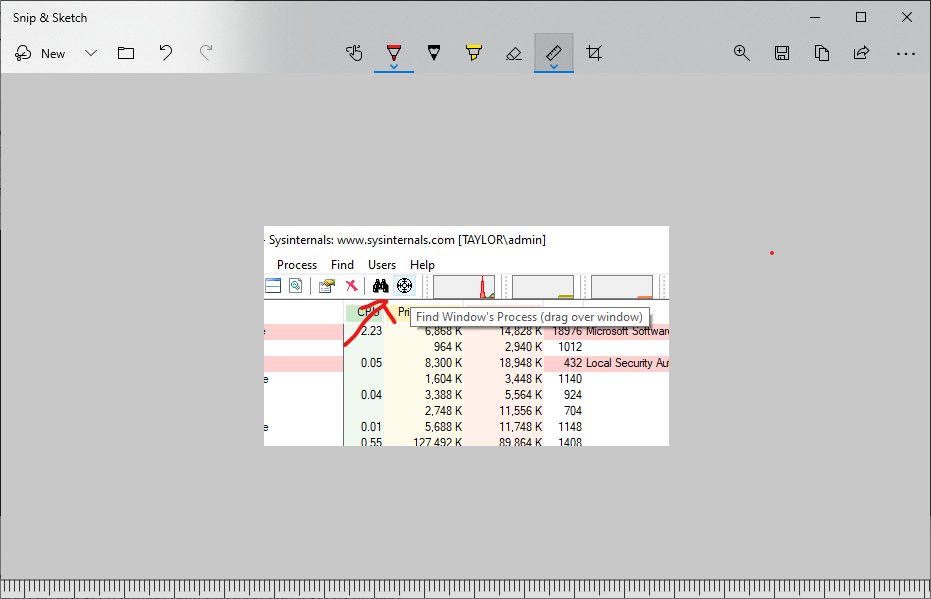The image size is (931, 599).
Task: Minimize the Snip & Sketch window
Action: point(815,17)
